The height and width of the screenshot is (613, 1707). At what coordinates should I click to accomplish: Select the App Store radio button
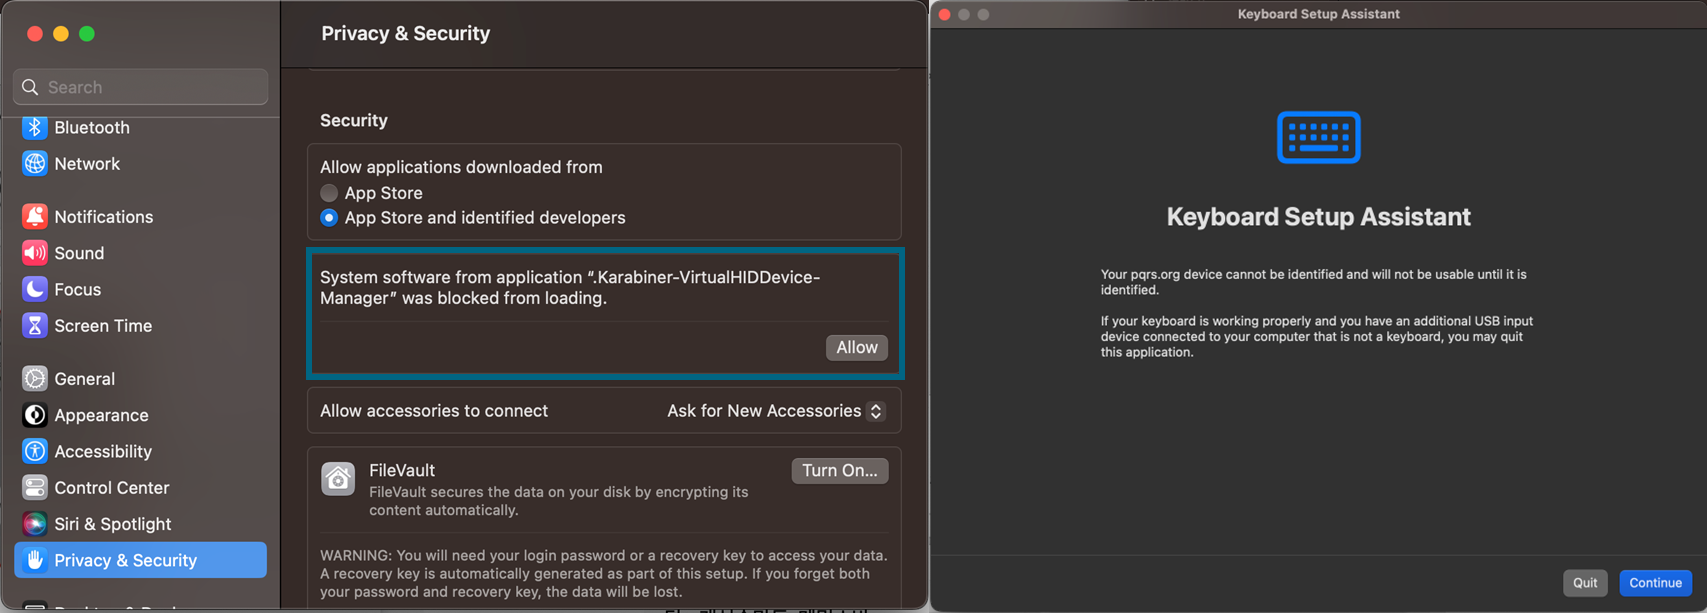329,193
